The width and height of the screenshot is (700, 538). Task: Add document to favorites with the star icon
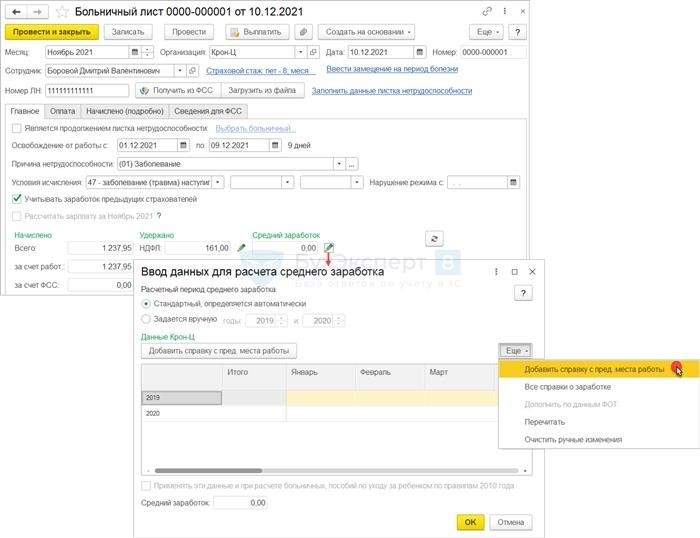(x=62, y=12)
